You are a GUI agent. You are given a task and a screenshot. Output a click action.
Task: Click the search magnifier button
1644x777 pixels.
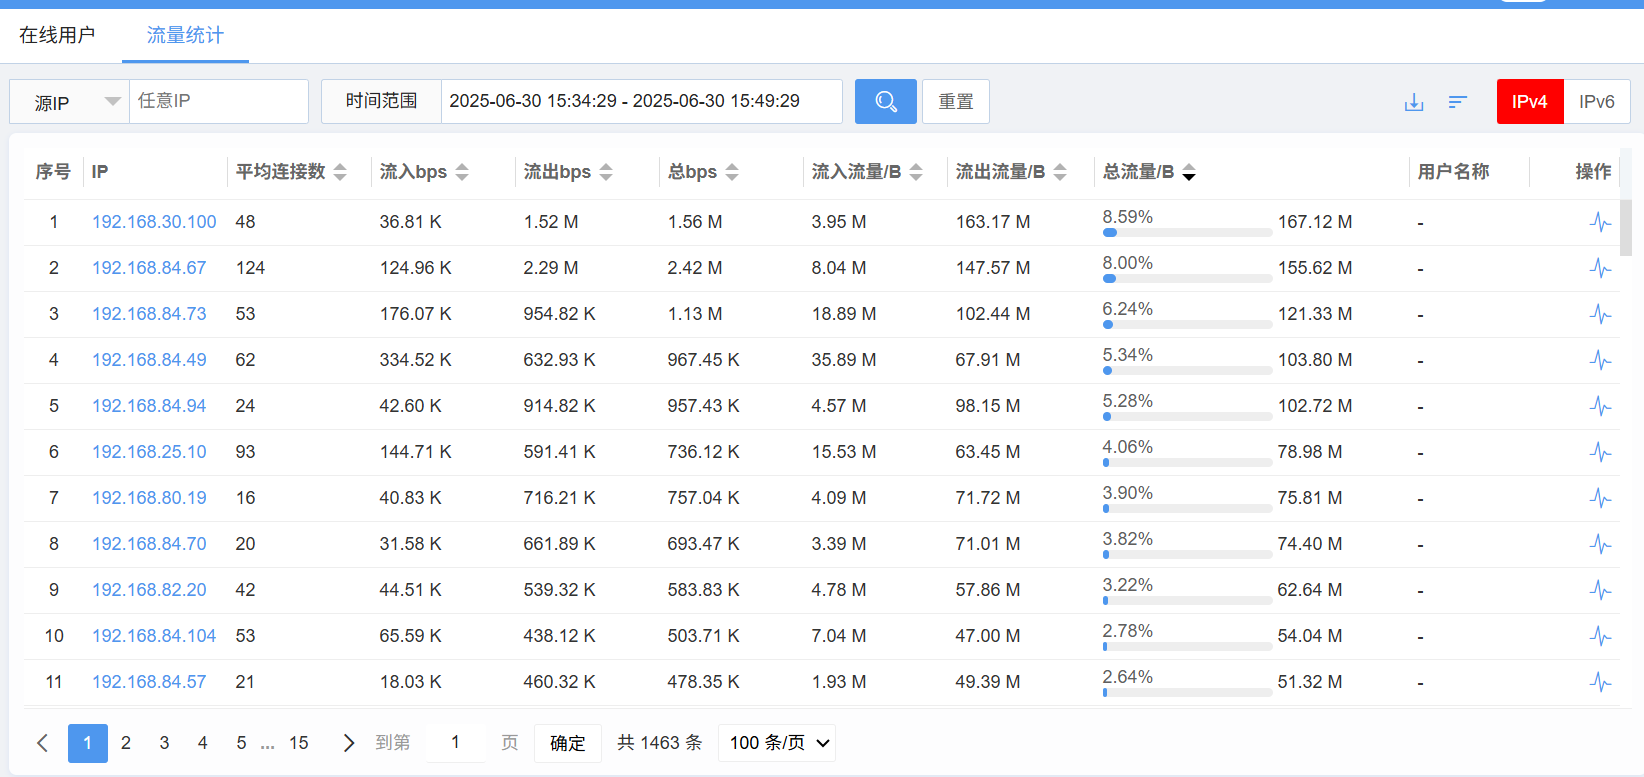point(885,101)
